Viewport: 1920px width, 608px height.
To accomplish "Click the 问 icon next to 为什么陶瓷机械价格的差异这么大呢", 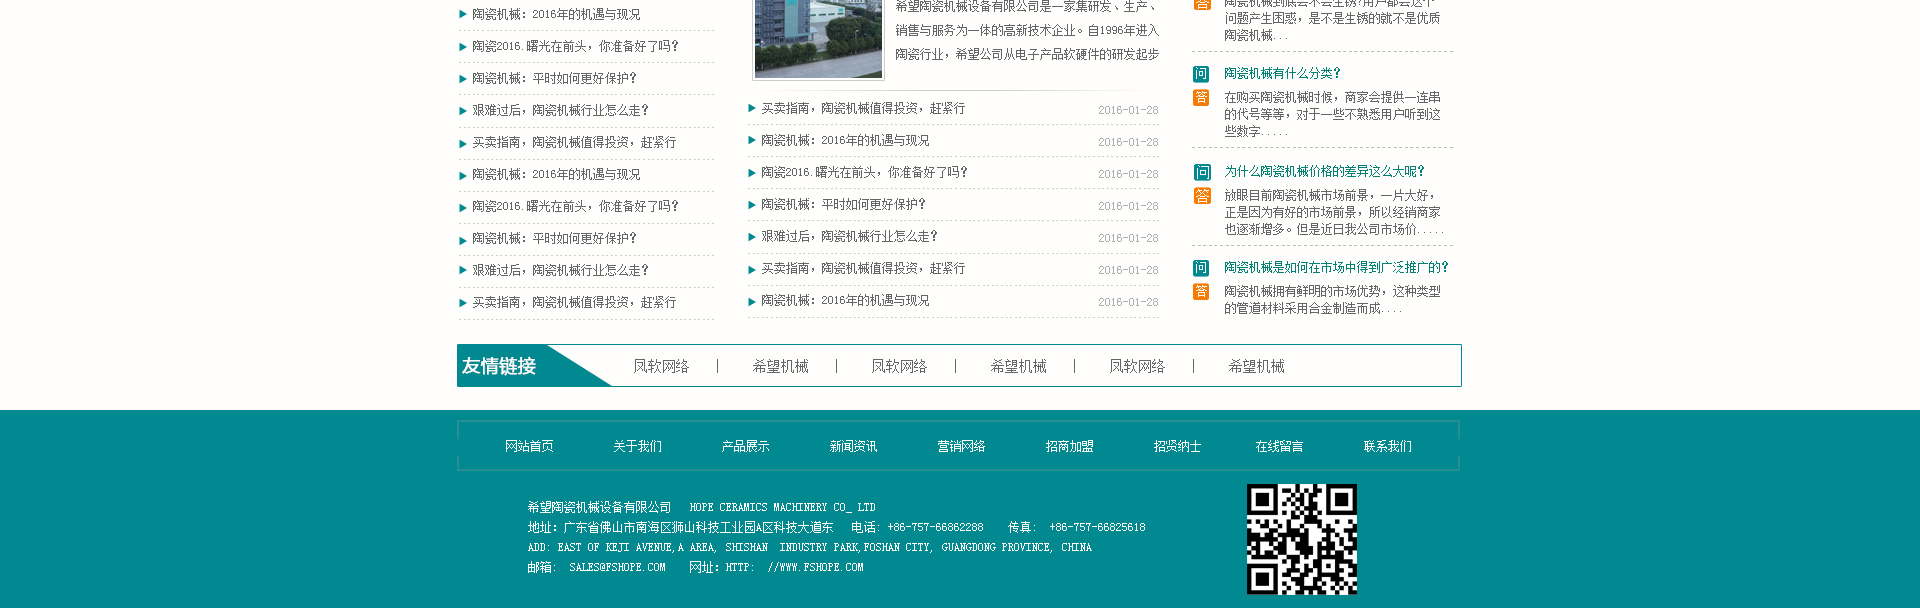I will pos(1201,172).
